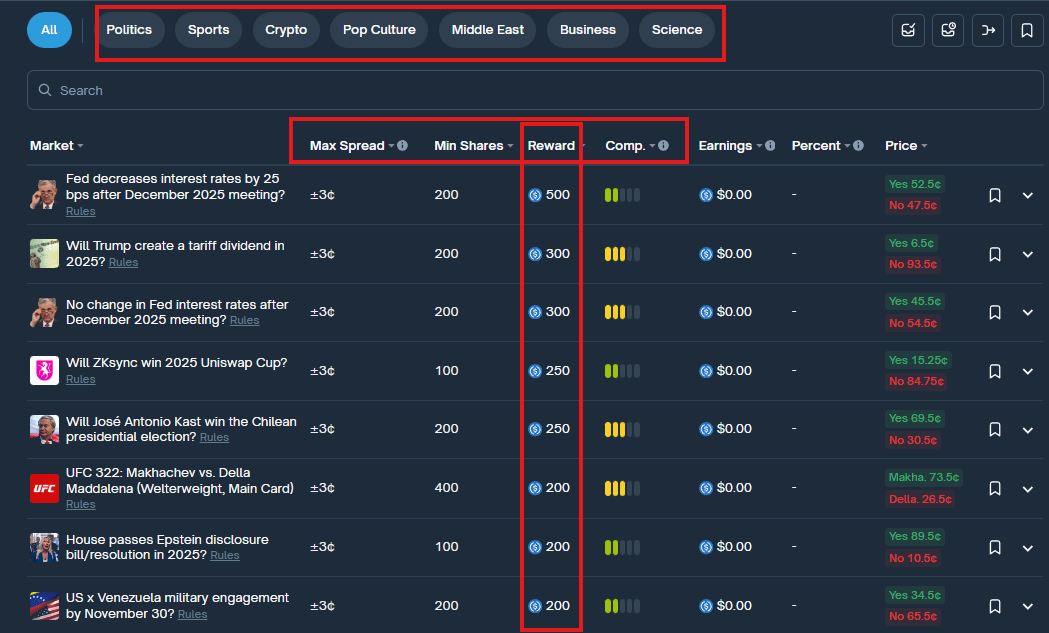Sort by the Market column header

click(x=56, y=145)
